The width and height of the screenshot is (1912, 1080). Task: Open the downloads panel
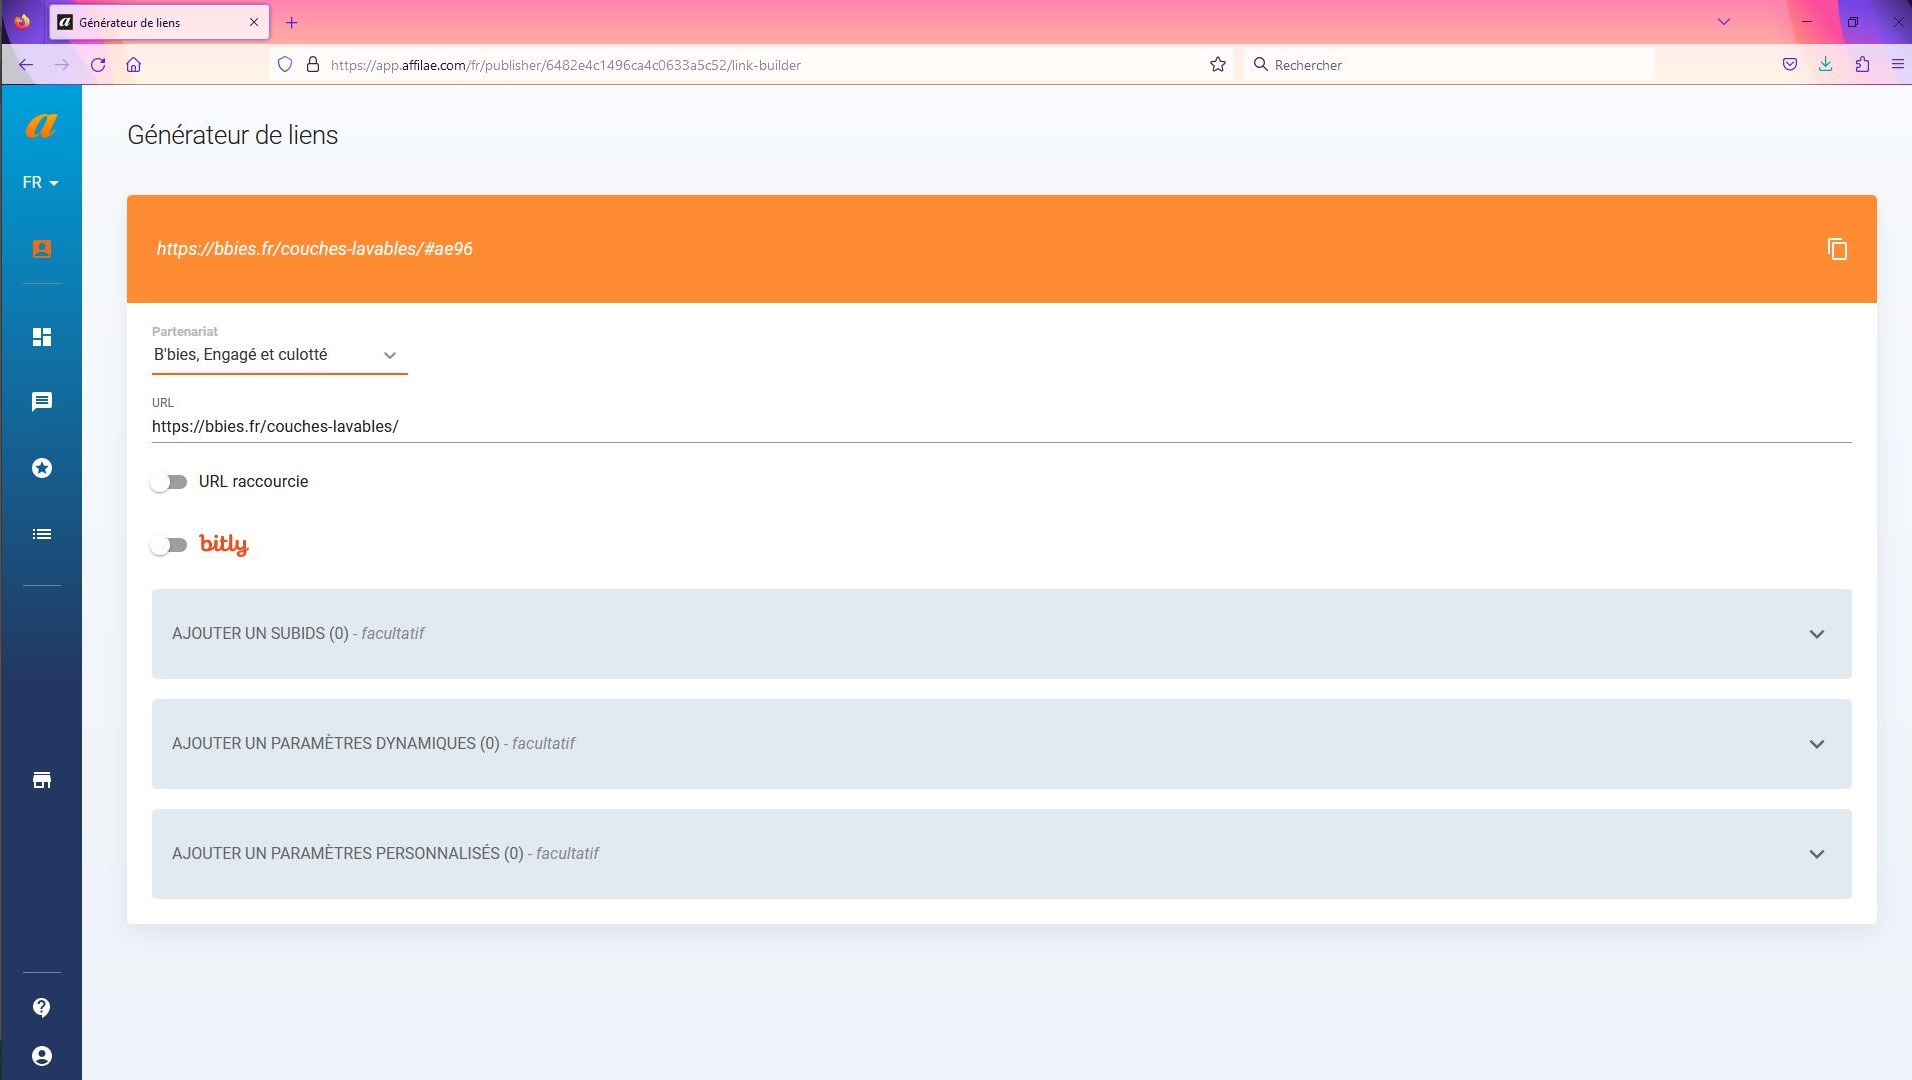pyautogui.click(x=1826, y=65)
